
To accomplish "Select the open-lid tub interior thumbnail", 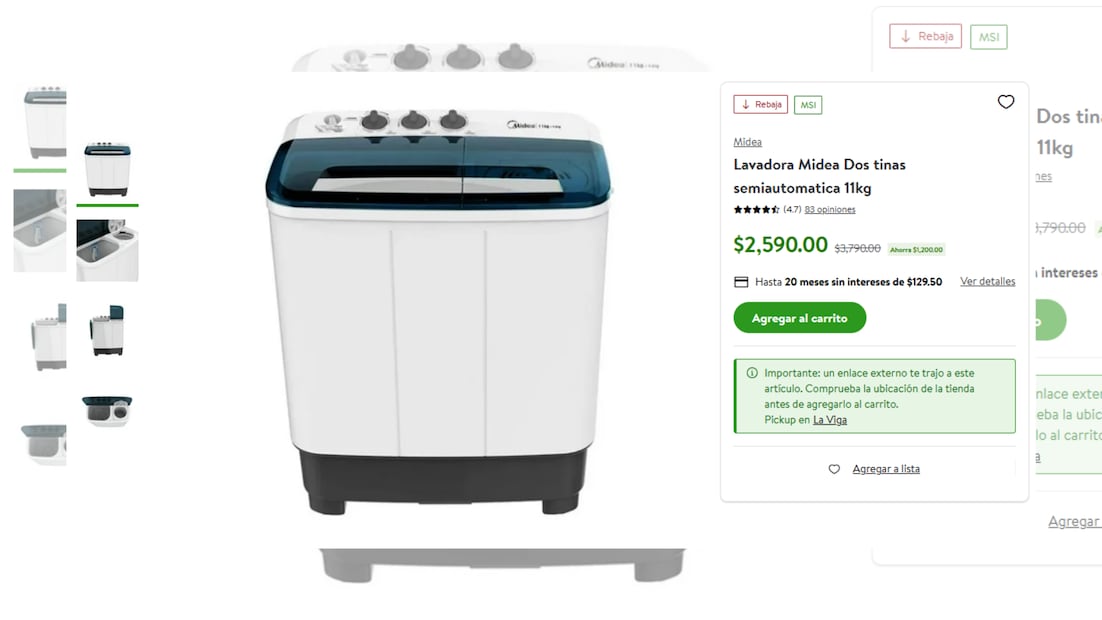I will 108,250.
